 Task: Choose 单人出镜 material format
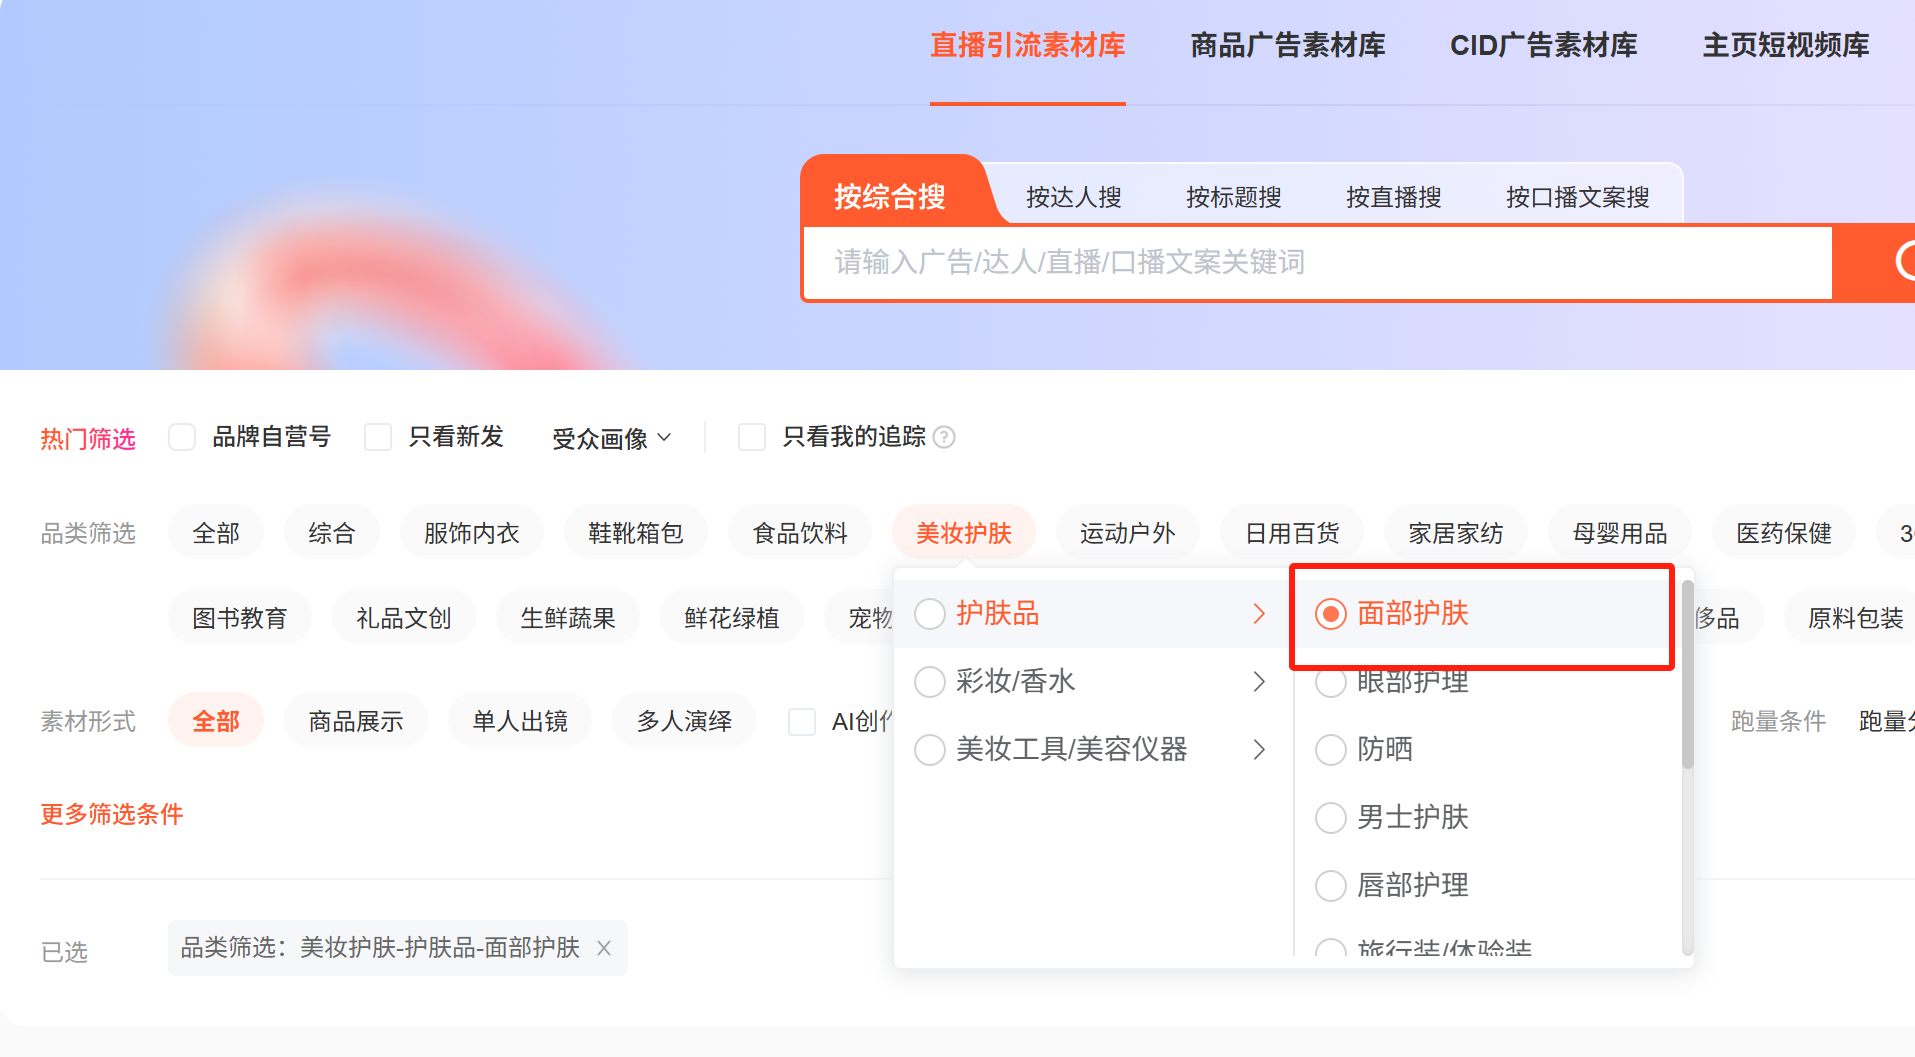(520, 721)
